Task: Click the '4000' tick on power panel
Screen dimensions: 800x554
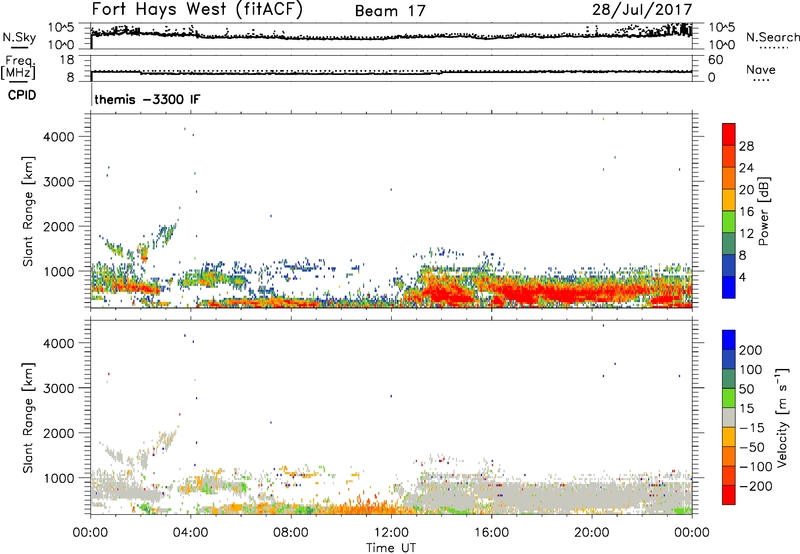Action: pyautogui.click(x=59, y=137)
